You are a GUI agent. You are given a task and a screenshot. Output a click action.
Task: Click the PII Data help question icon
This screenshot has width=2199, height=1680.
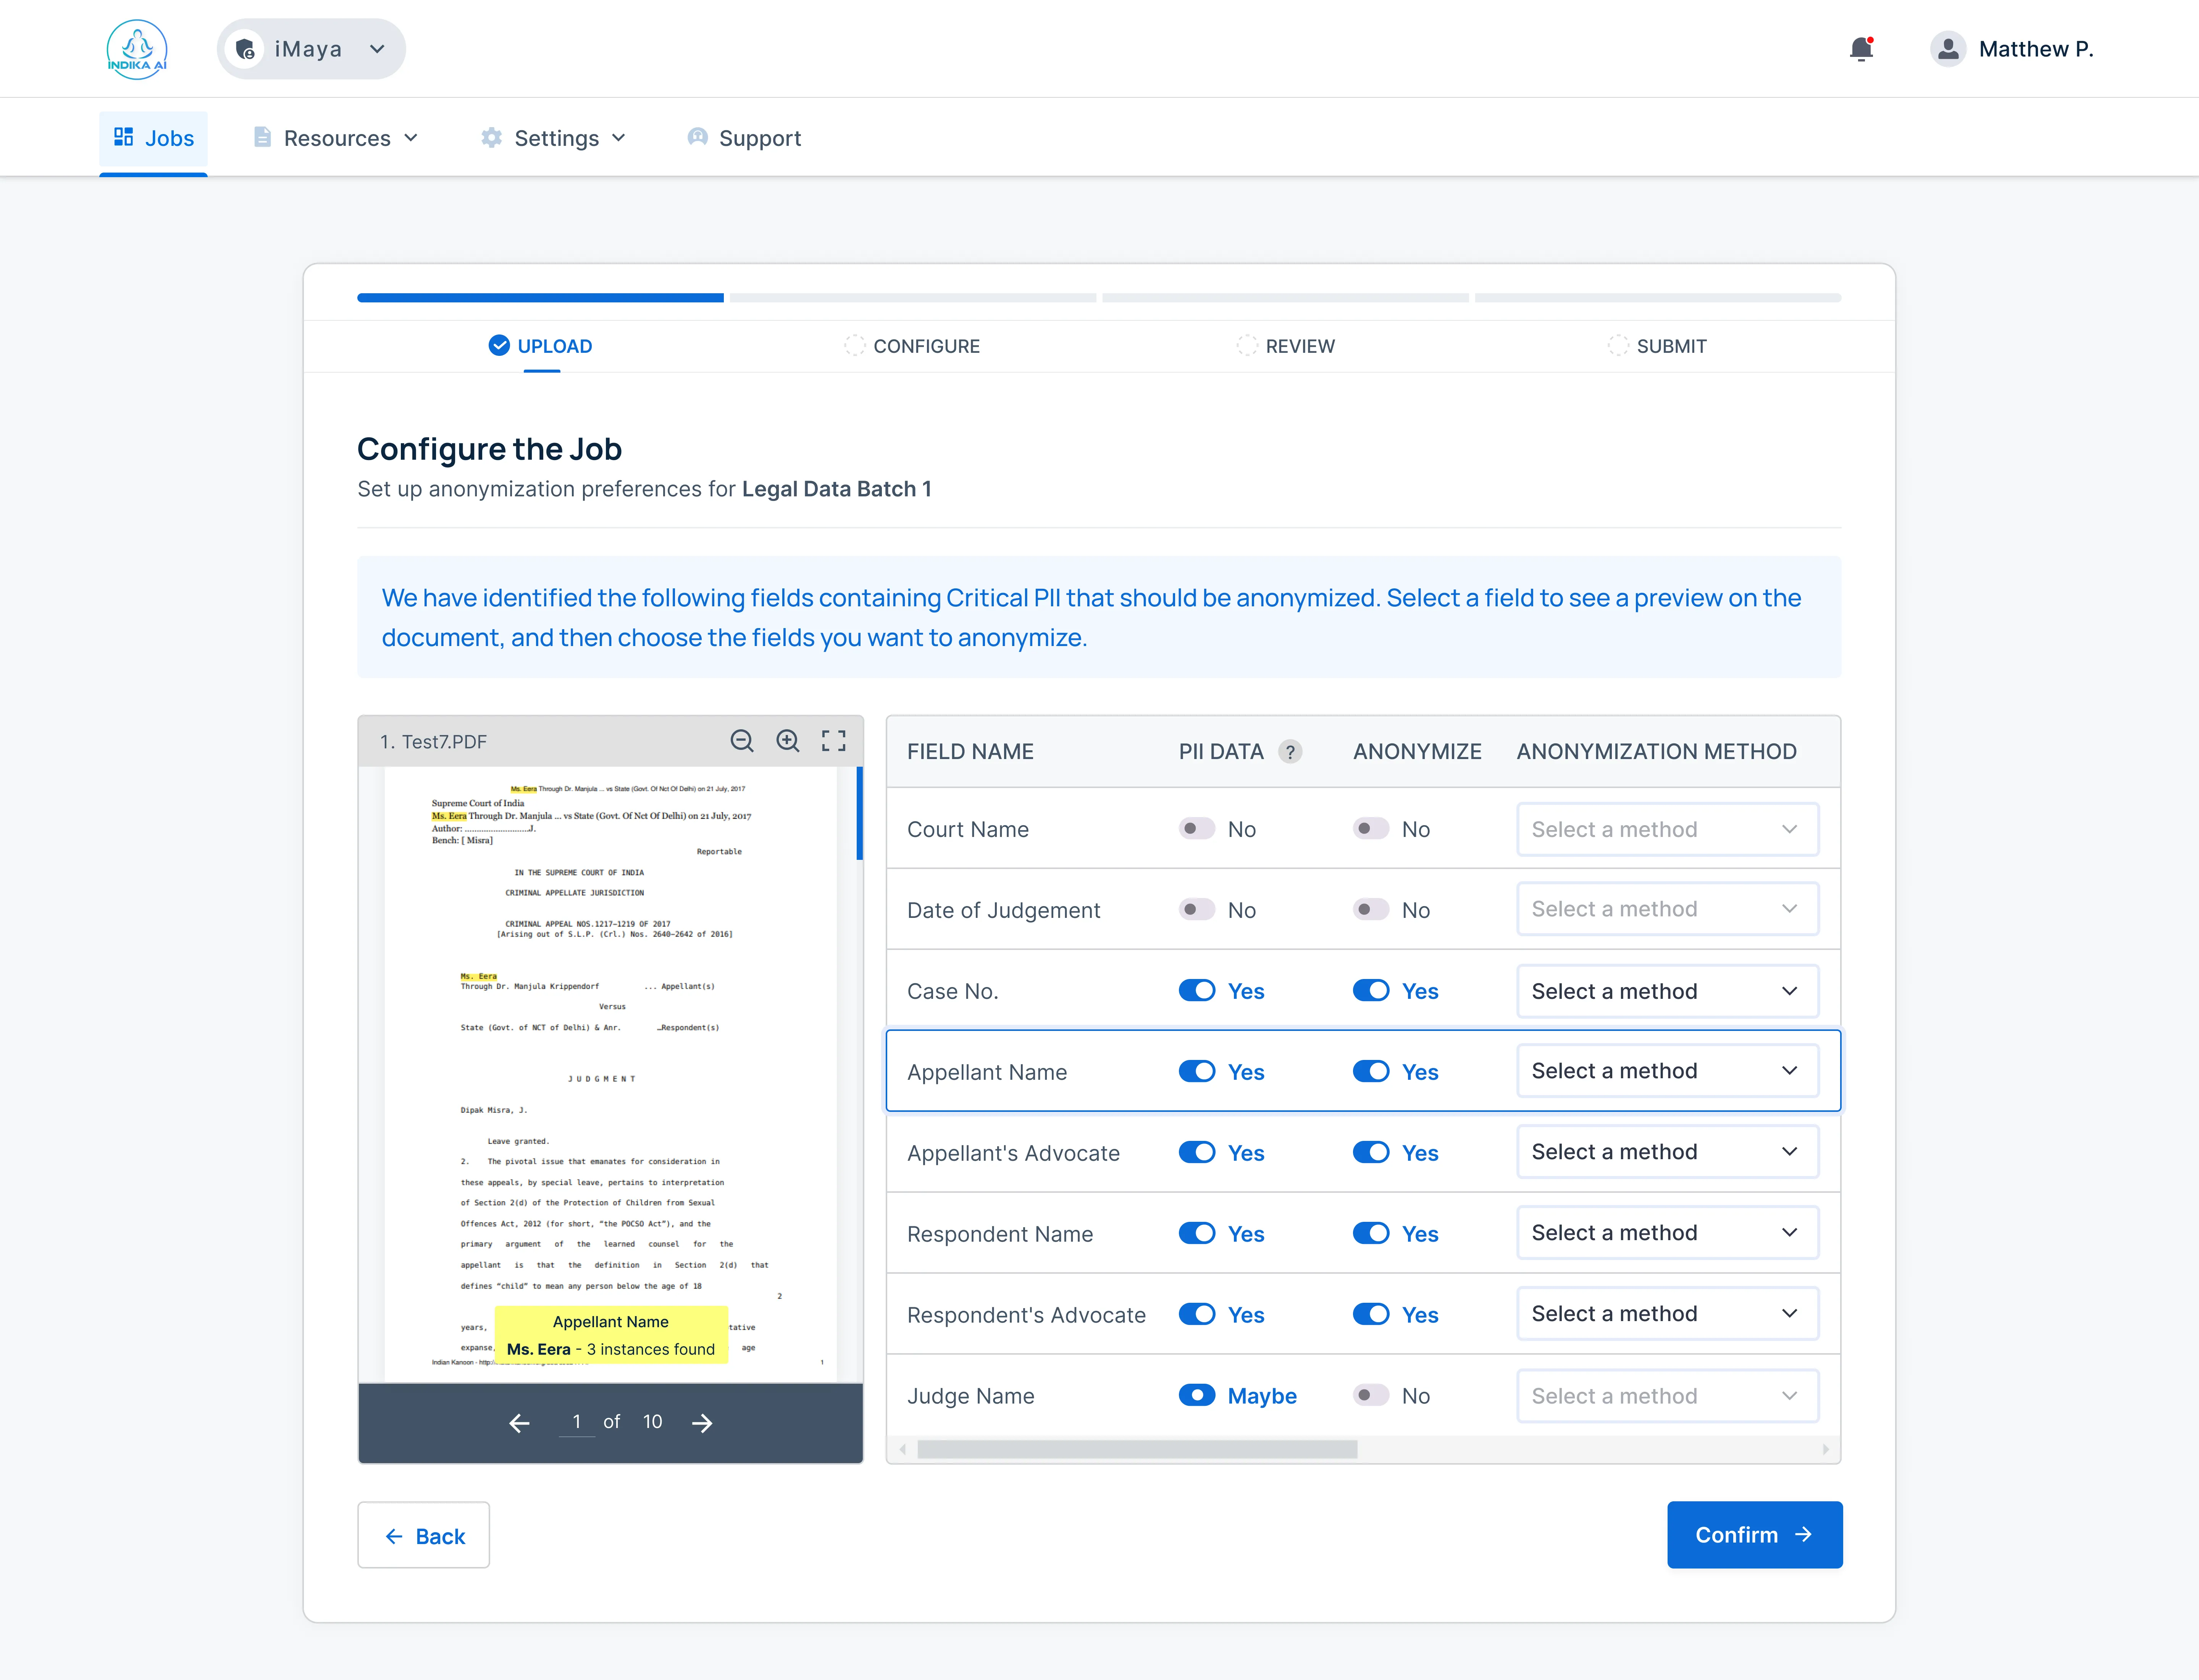(1290, 752)
